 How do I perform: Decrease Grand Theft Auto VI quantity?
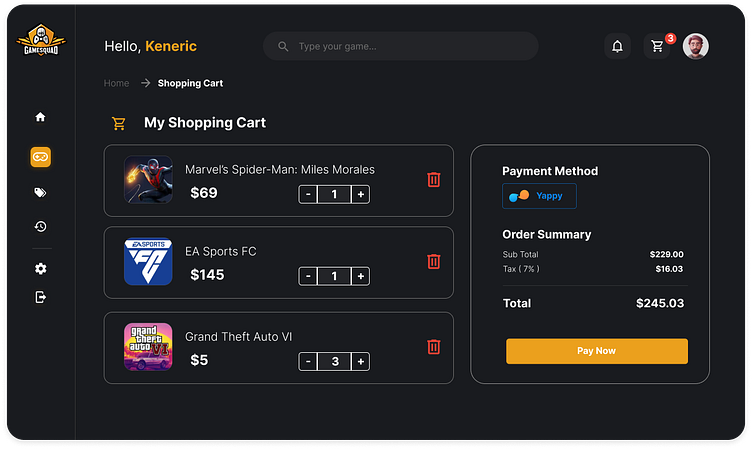308,361
